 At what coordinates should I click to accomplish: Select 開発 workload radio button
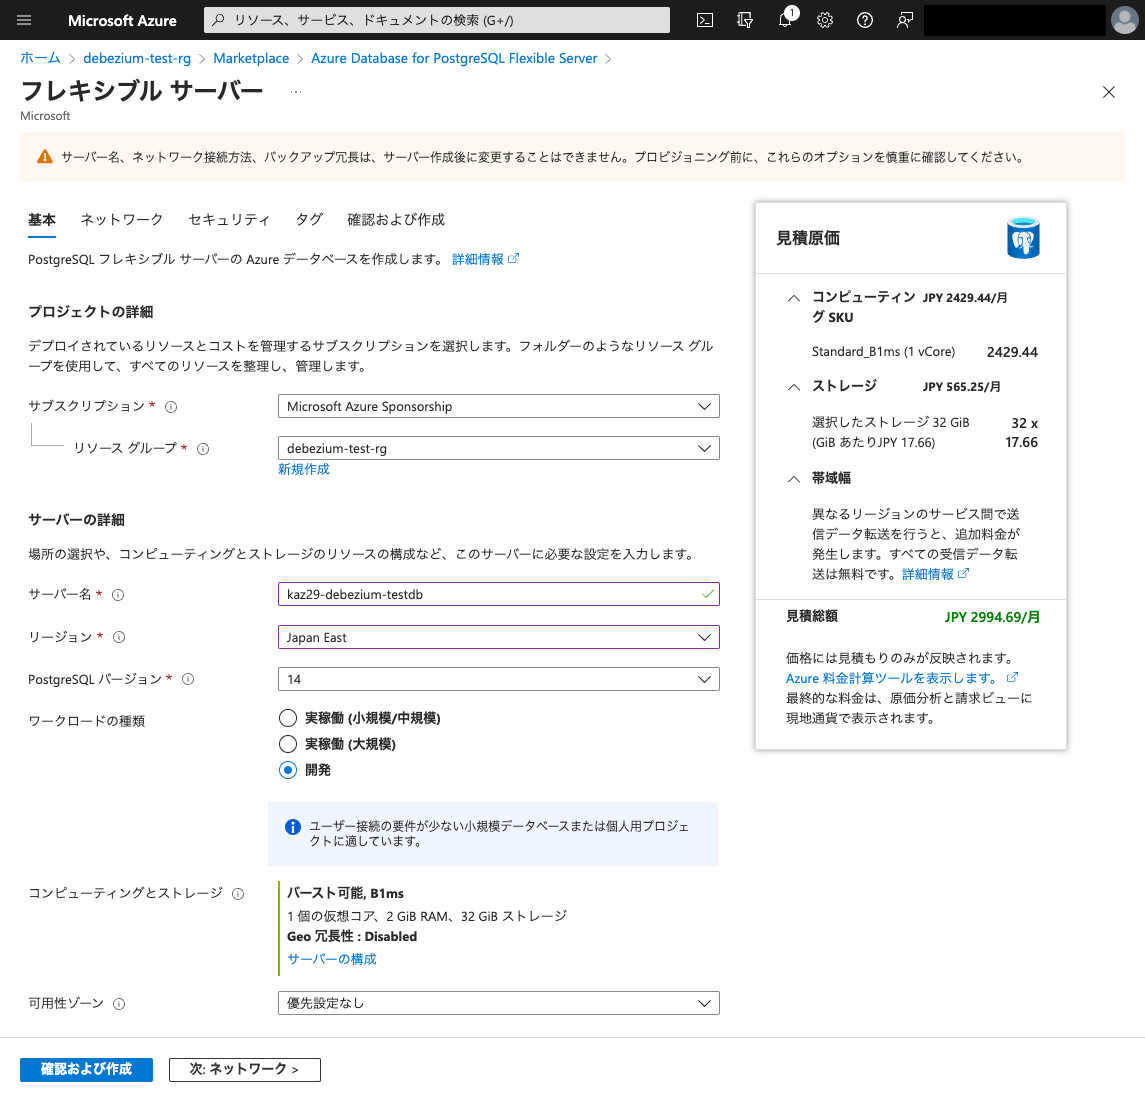point(288,770)
